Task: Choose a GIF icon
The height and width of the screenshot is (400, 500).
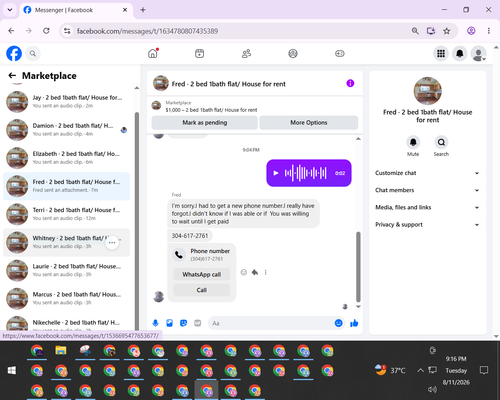Action: click(x=198, y=323)
